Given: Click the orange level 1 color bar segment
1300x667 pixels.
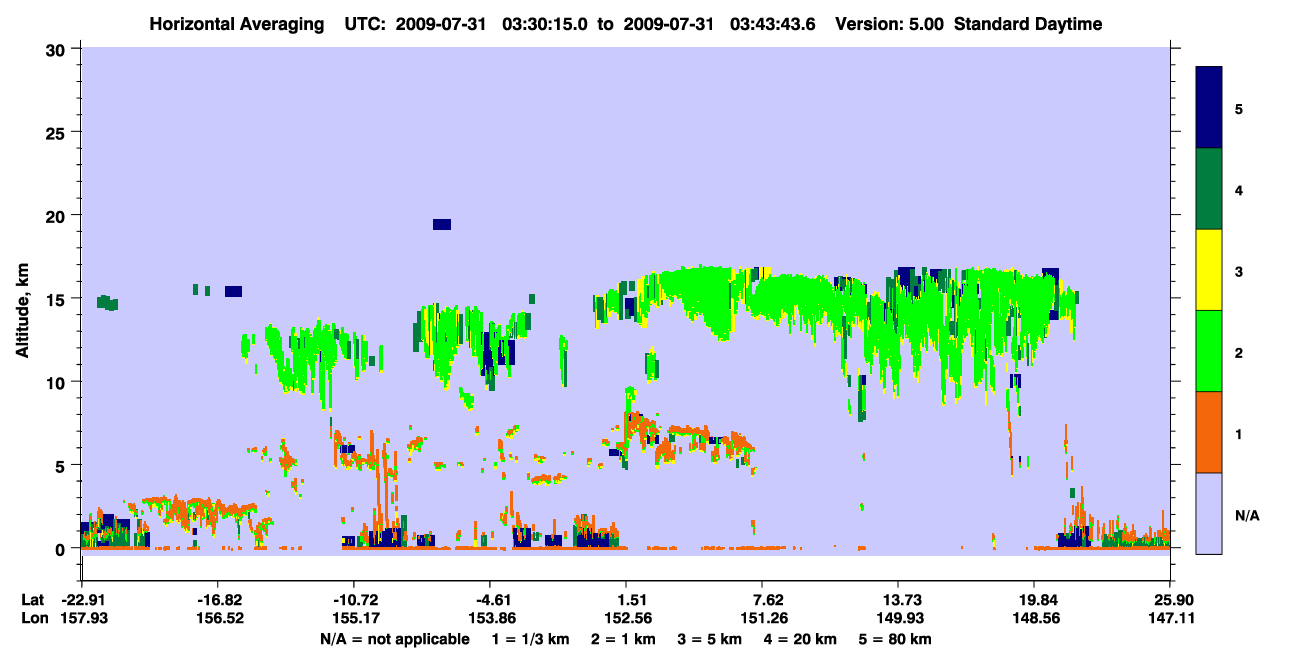Looking at the screenshot, I should coord(1209,432).
